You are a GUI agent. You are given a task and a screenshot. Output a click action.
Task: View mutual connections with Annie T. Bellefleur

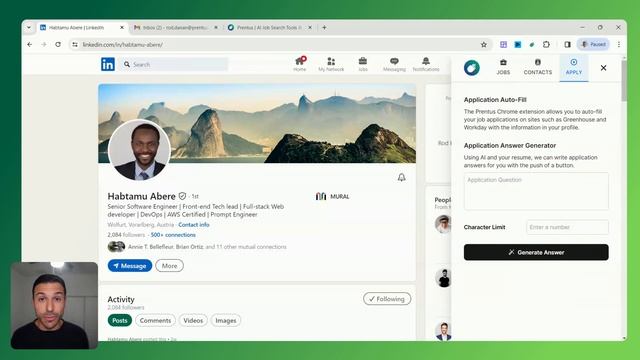pos(197,247)
